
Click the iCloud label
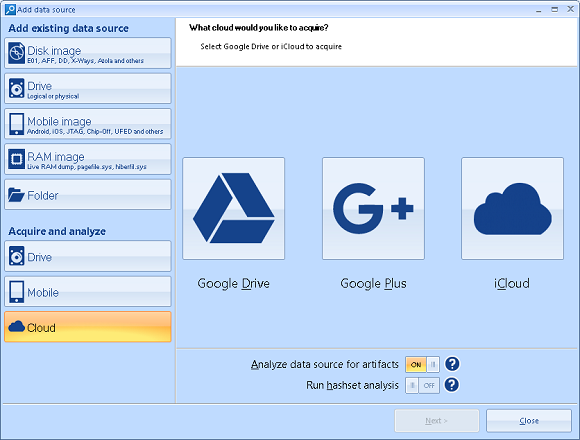512,284
